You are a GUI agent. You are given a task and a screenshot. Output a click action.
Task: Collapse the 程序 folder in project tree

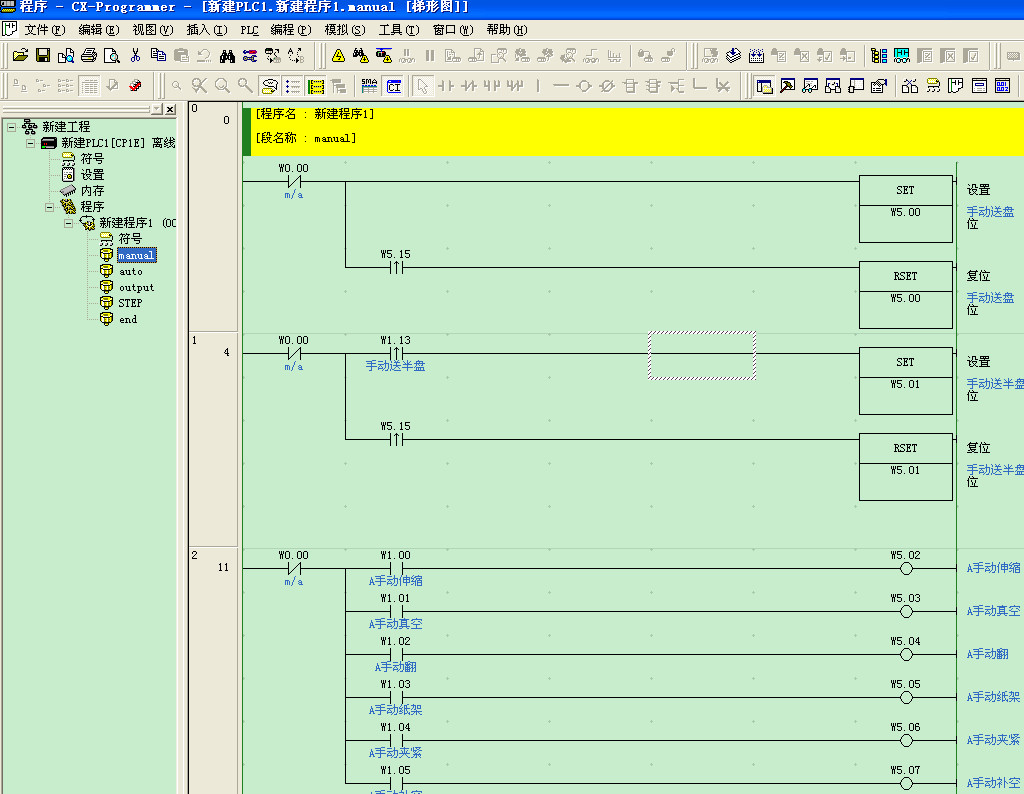[x=49, y=207]
